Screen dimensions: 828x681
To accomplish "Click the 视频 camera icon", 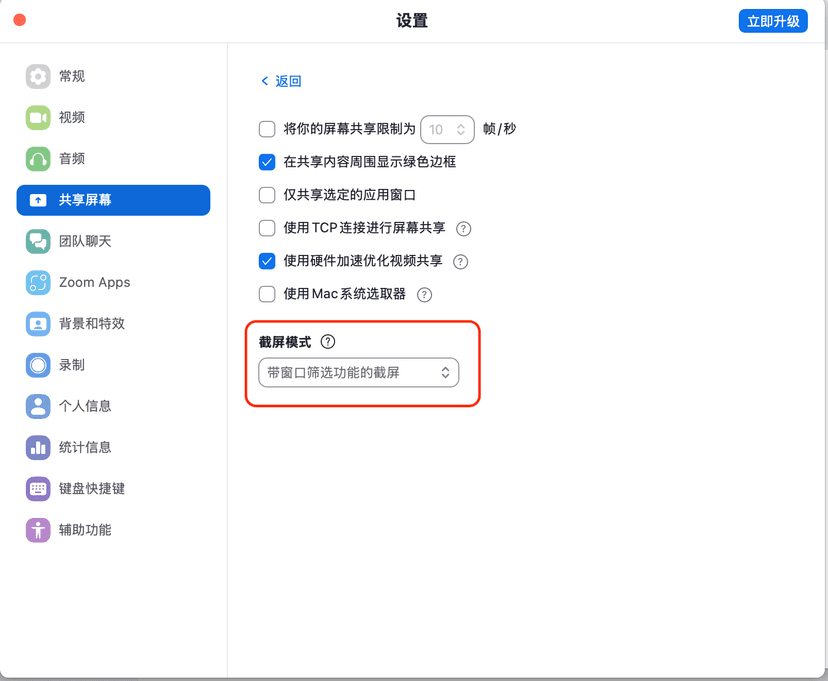I will click(38, 117).
